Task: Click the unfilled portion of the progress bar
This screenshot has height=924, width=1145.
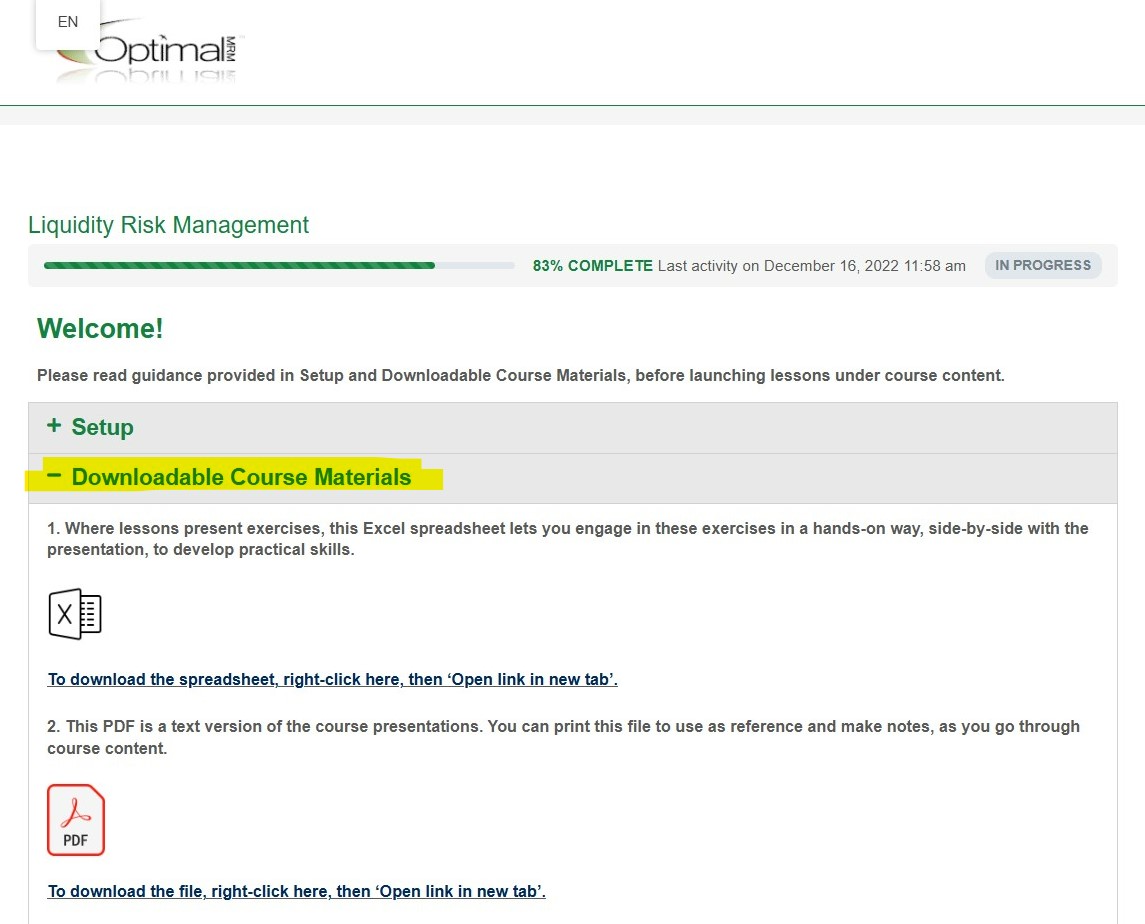Action: [475, 266]
